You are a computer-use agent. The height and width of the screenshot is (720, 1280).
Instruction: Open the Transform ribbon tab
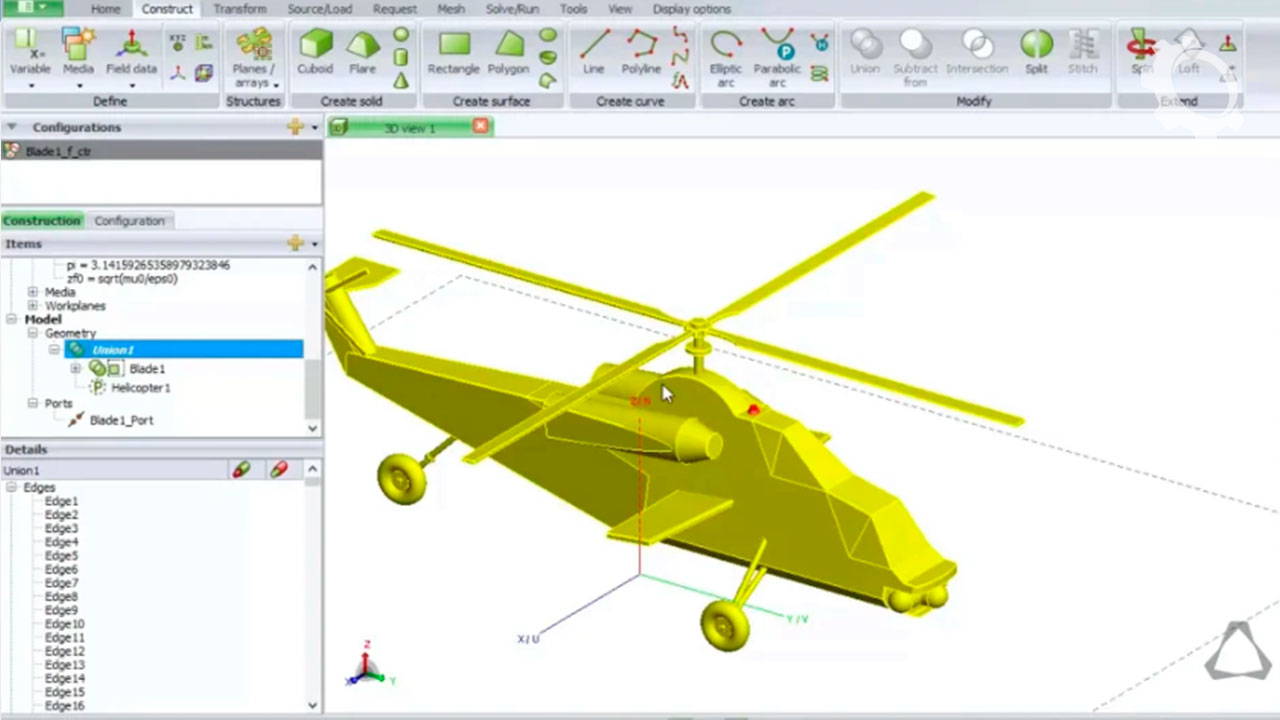tap(239, 9)
